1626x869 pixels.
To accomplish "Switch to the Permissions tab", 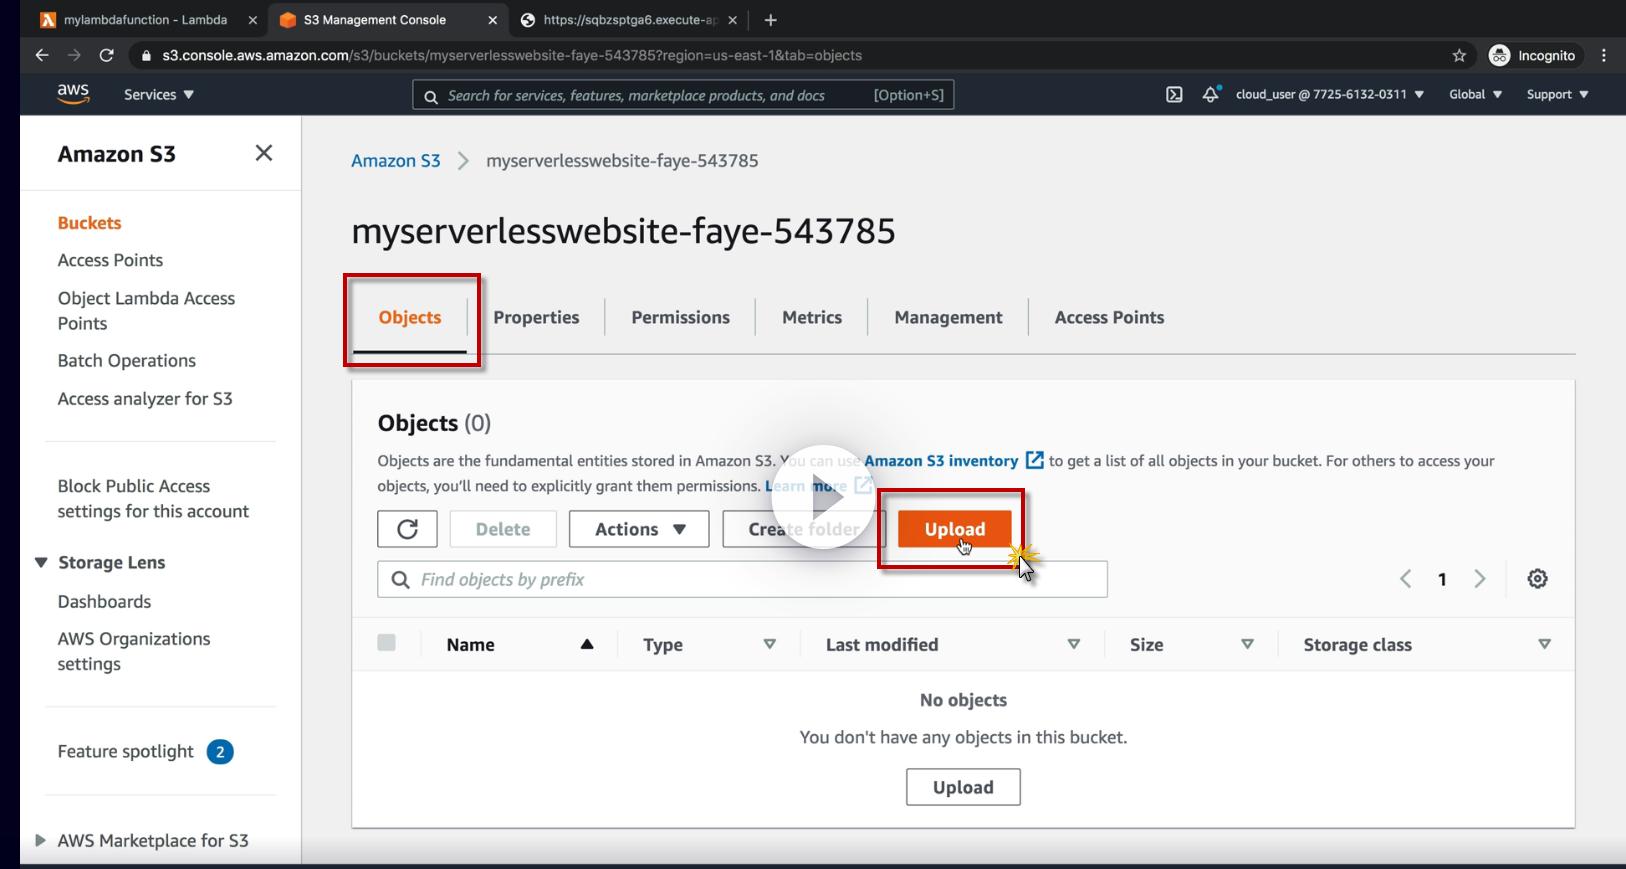I will click(x=680, y=317).
